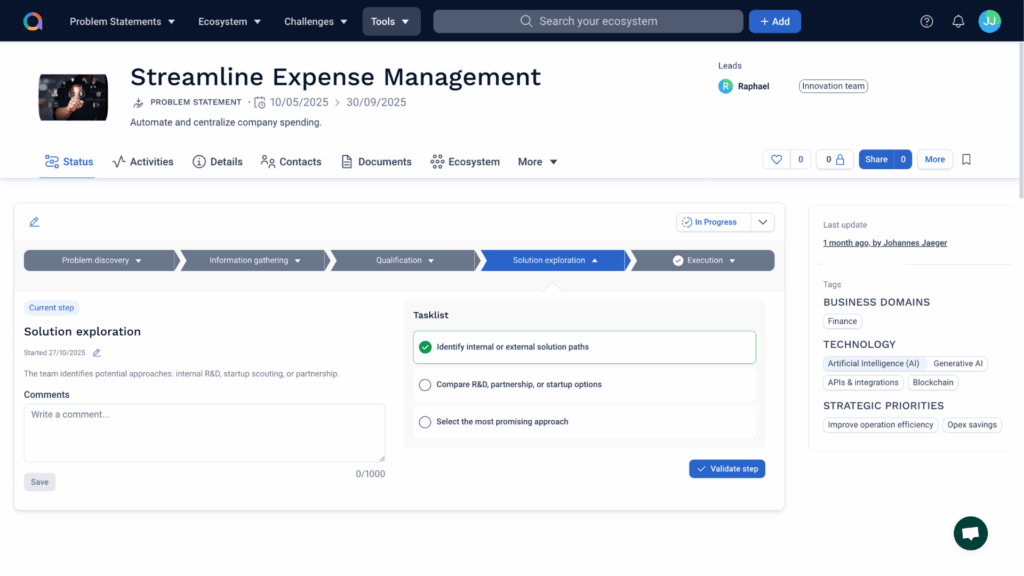Click the pencil icon to edit the status section

pyautogui.click(x=36, y=222)
